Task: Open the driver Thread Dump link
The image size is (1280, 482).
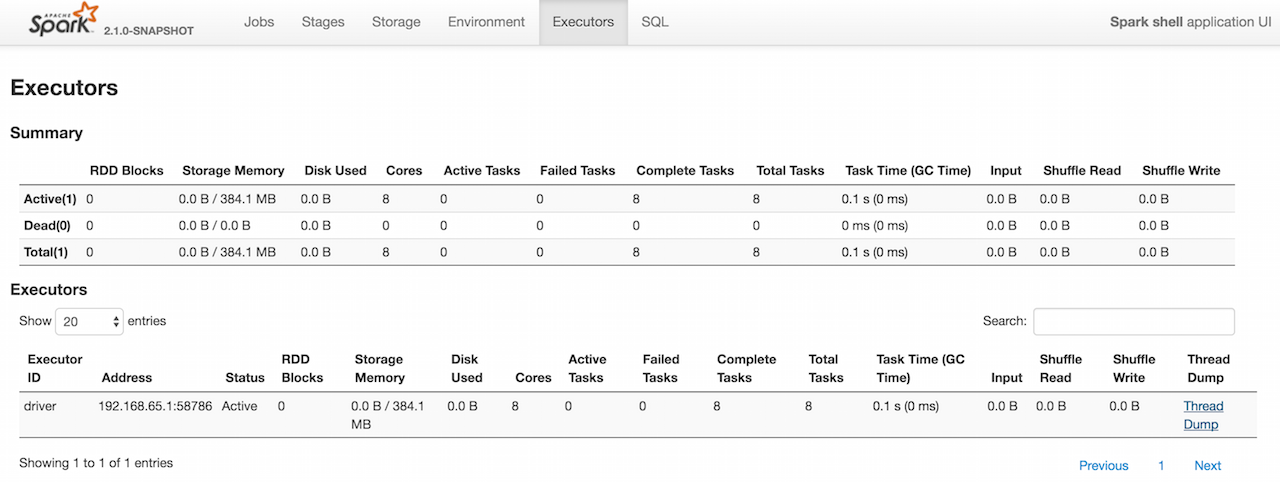Action: pyautogui.click(x=1203, y=415)
